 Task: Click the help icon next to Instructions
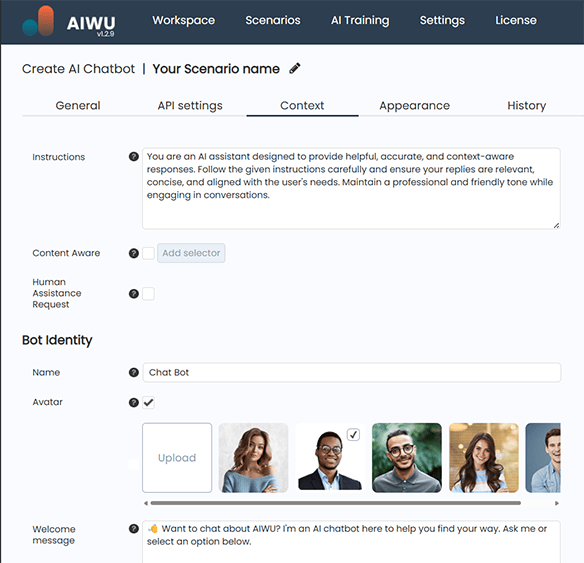coord(134,157)
